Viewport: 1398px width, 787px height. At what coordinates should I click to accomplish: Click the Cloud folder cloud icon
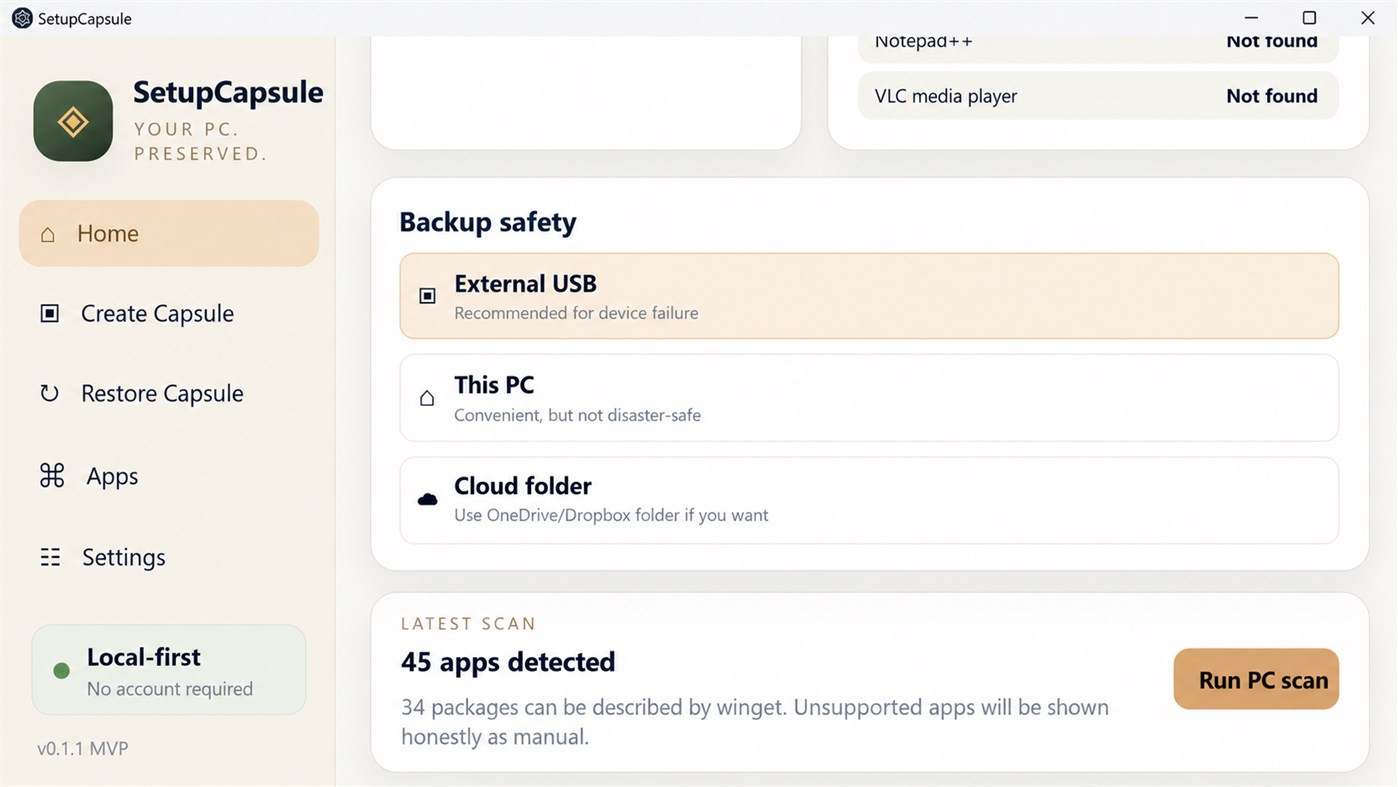[427, 499]
